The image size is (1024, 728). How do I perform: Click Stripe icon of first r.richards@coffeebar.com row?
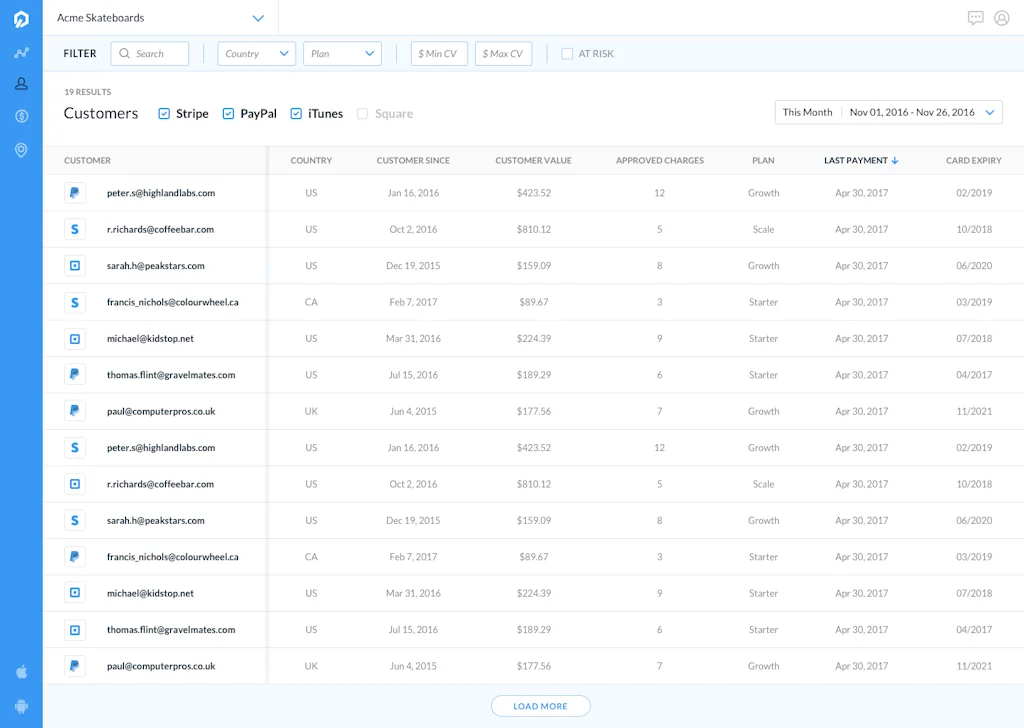coord(74,230)
